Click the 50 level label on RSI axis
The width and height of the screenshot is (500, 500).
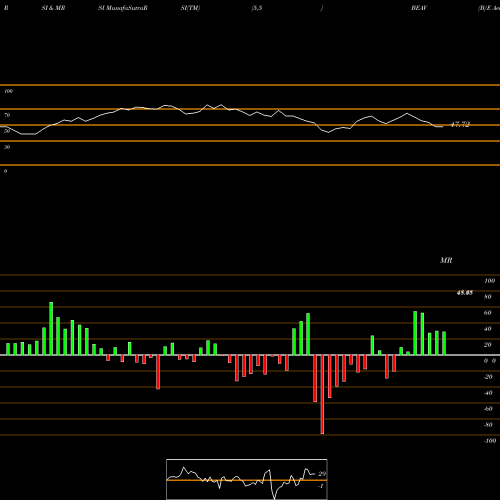point(7,131)
